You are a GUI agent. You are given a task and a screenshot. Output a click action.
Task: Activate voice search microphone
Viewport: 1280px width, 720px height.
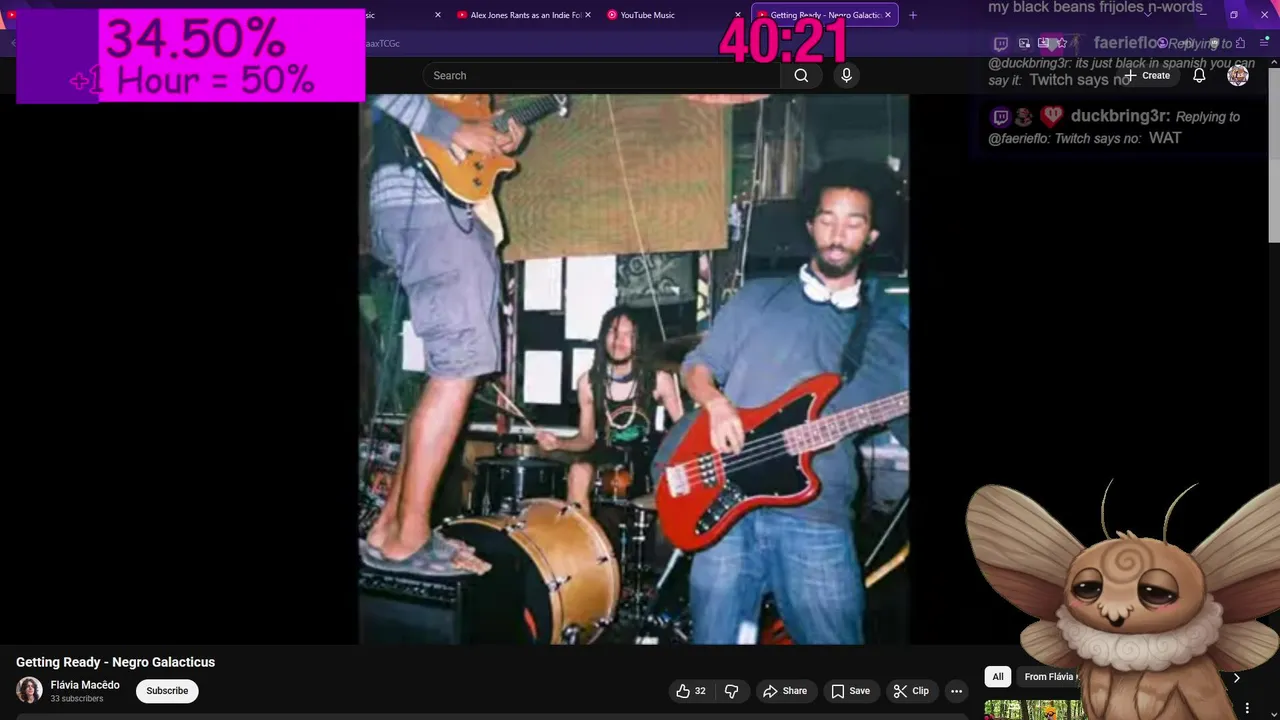coord(847,75)
